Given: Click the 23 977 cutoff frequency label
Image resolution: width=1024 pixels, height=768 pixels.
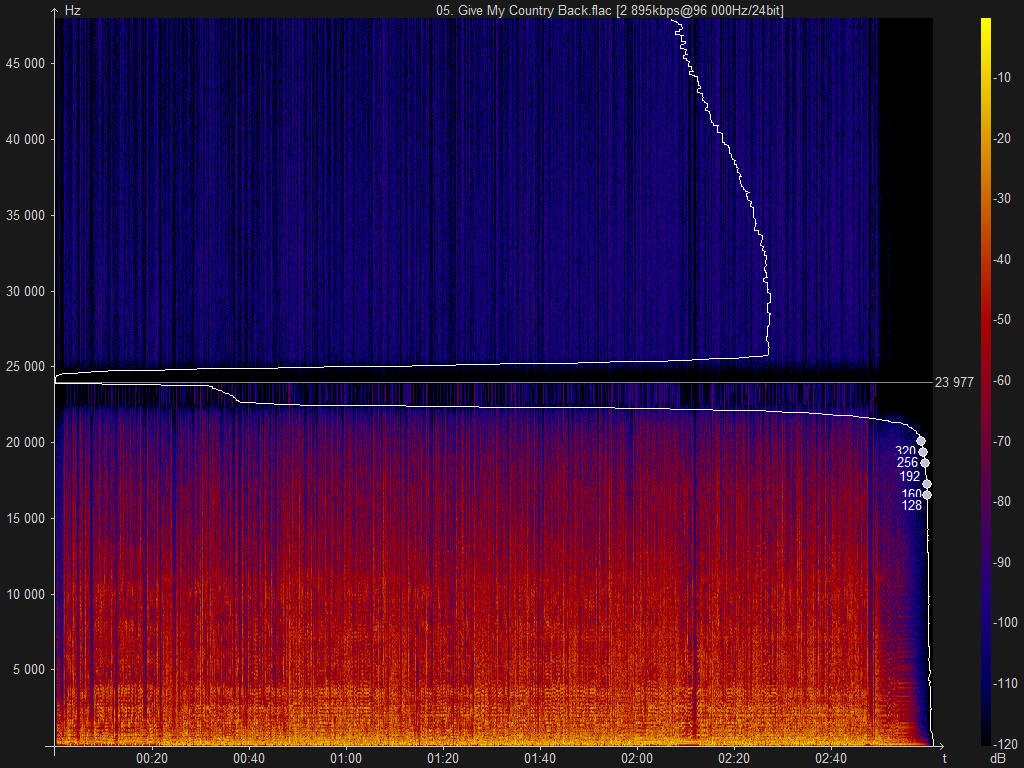Looking at the screenshot, I should 954,383.
